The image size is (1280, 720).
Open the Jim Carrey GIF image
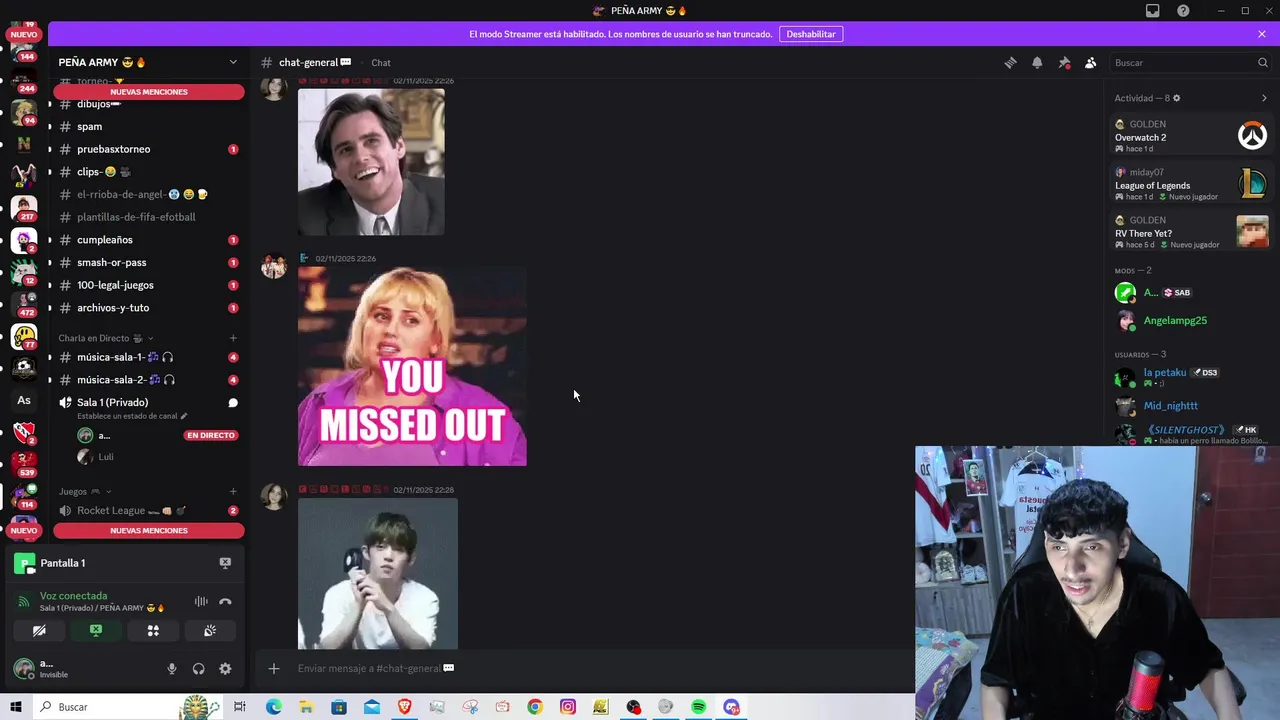pos(371,162)
